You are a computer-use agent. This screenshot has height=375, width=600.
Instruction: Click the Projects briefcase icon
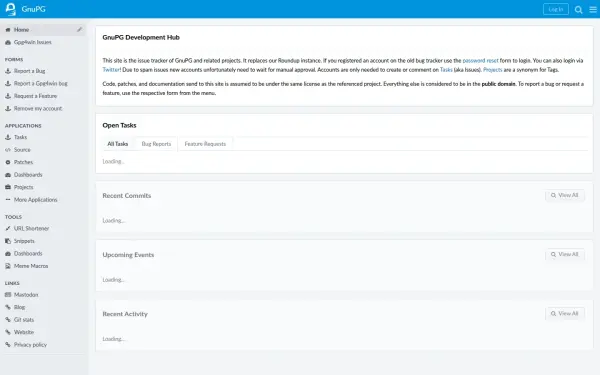tap(8, 187)
